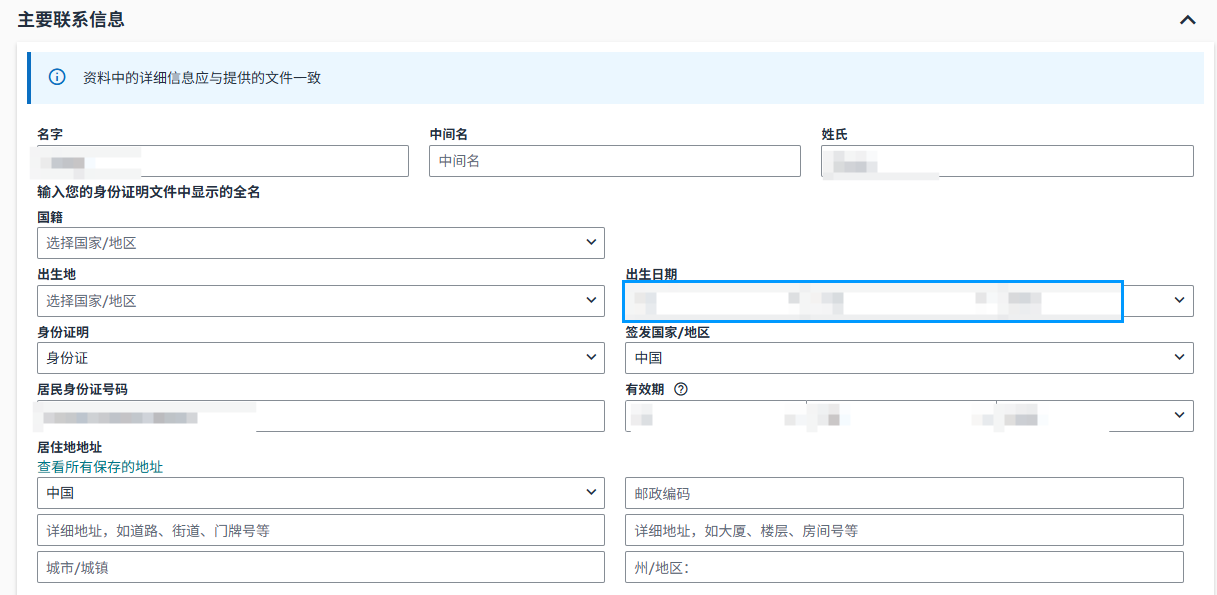The height and width of the screenshot is (595, 1217).
Task: Open the 出生地 country selection dropdown
Action: click(321, 301)
